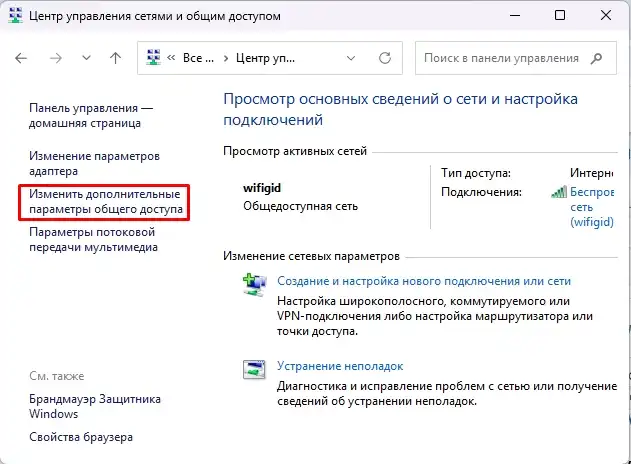631x464 pixels.
Task: Click the new connection setup icon
Action: [x=254, y=285]
